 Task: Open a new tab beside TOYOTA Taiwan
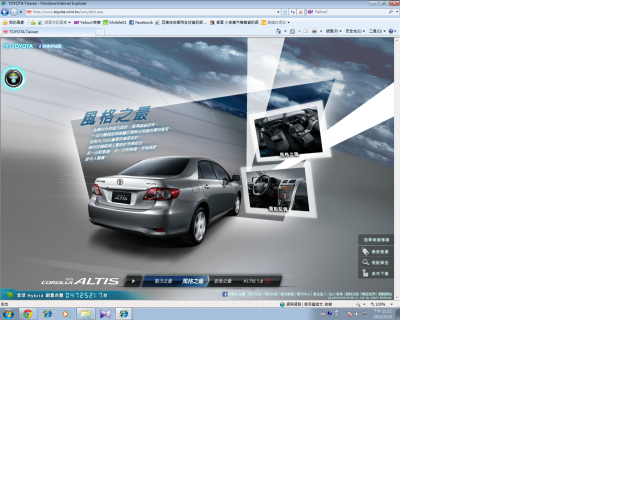pyautogui.click(x=100, y=32)
